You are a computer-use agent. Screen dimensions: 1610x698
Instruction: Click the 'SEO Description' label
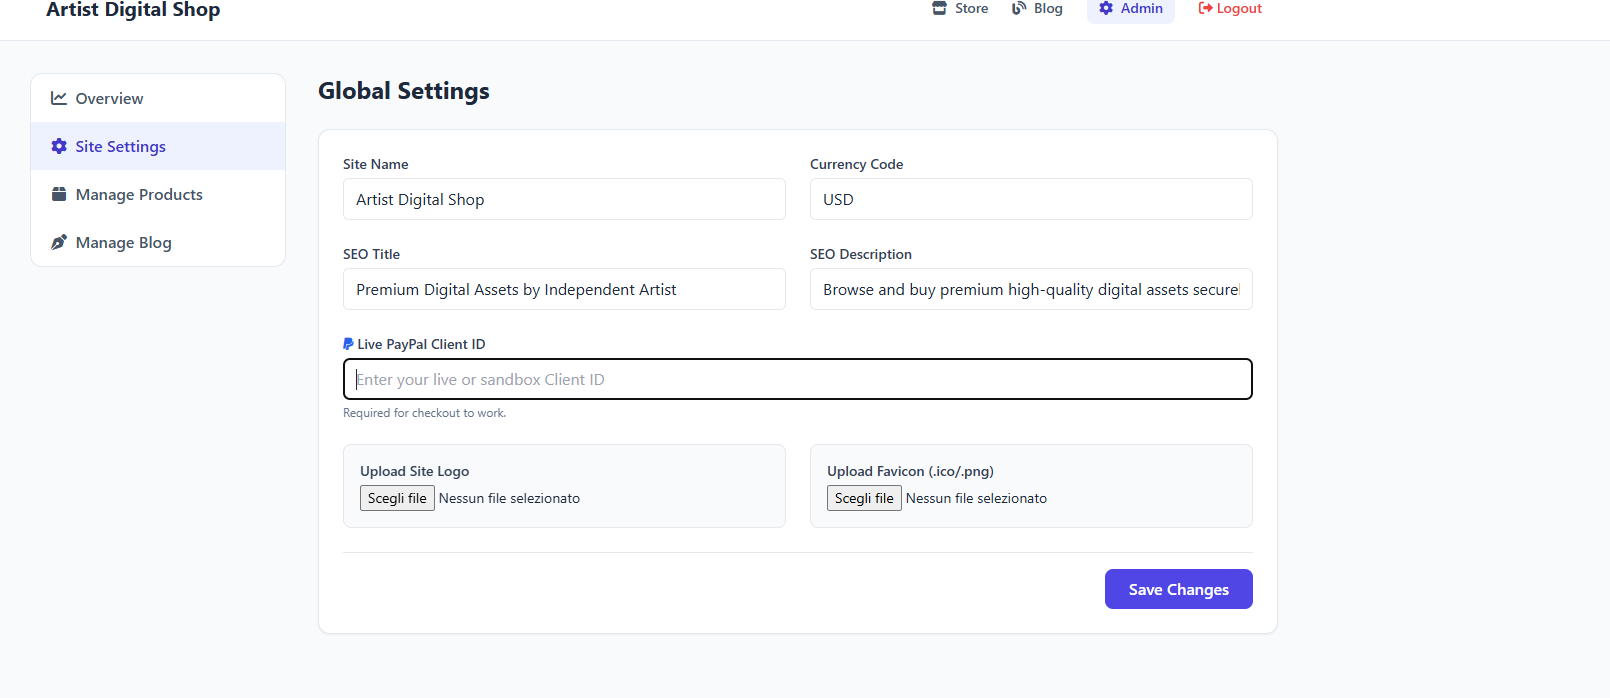tap(861, 254)
